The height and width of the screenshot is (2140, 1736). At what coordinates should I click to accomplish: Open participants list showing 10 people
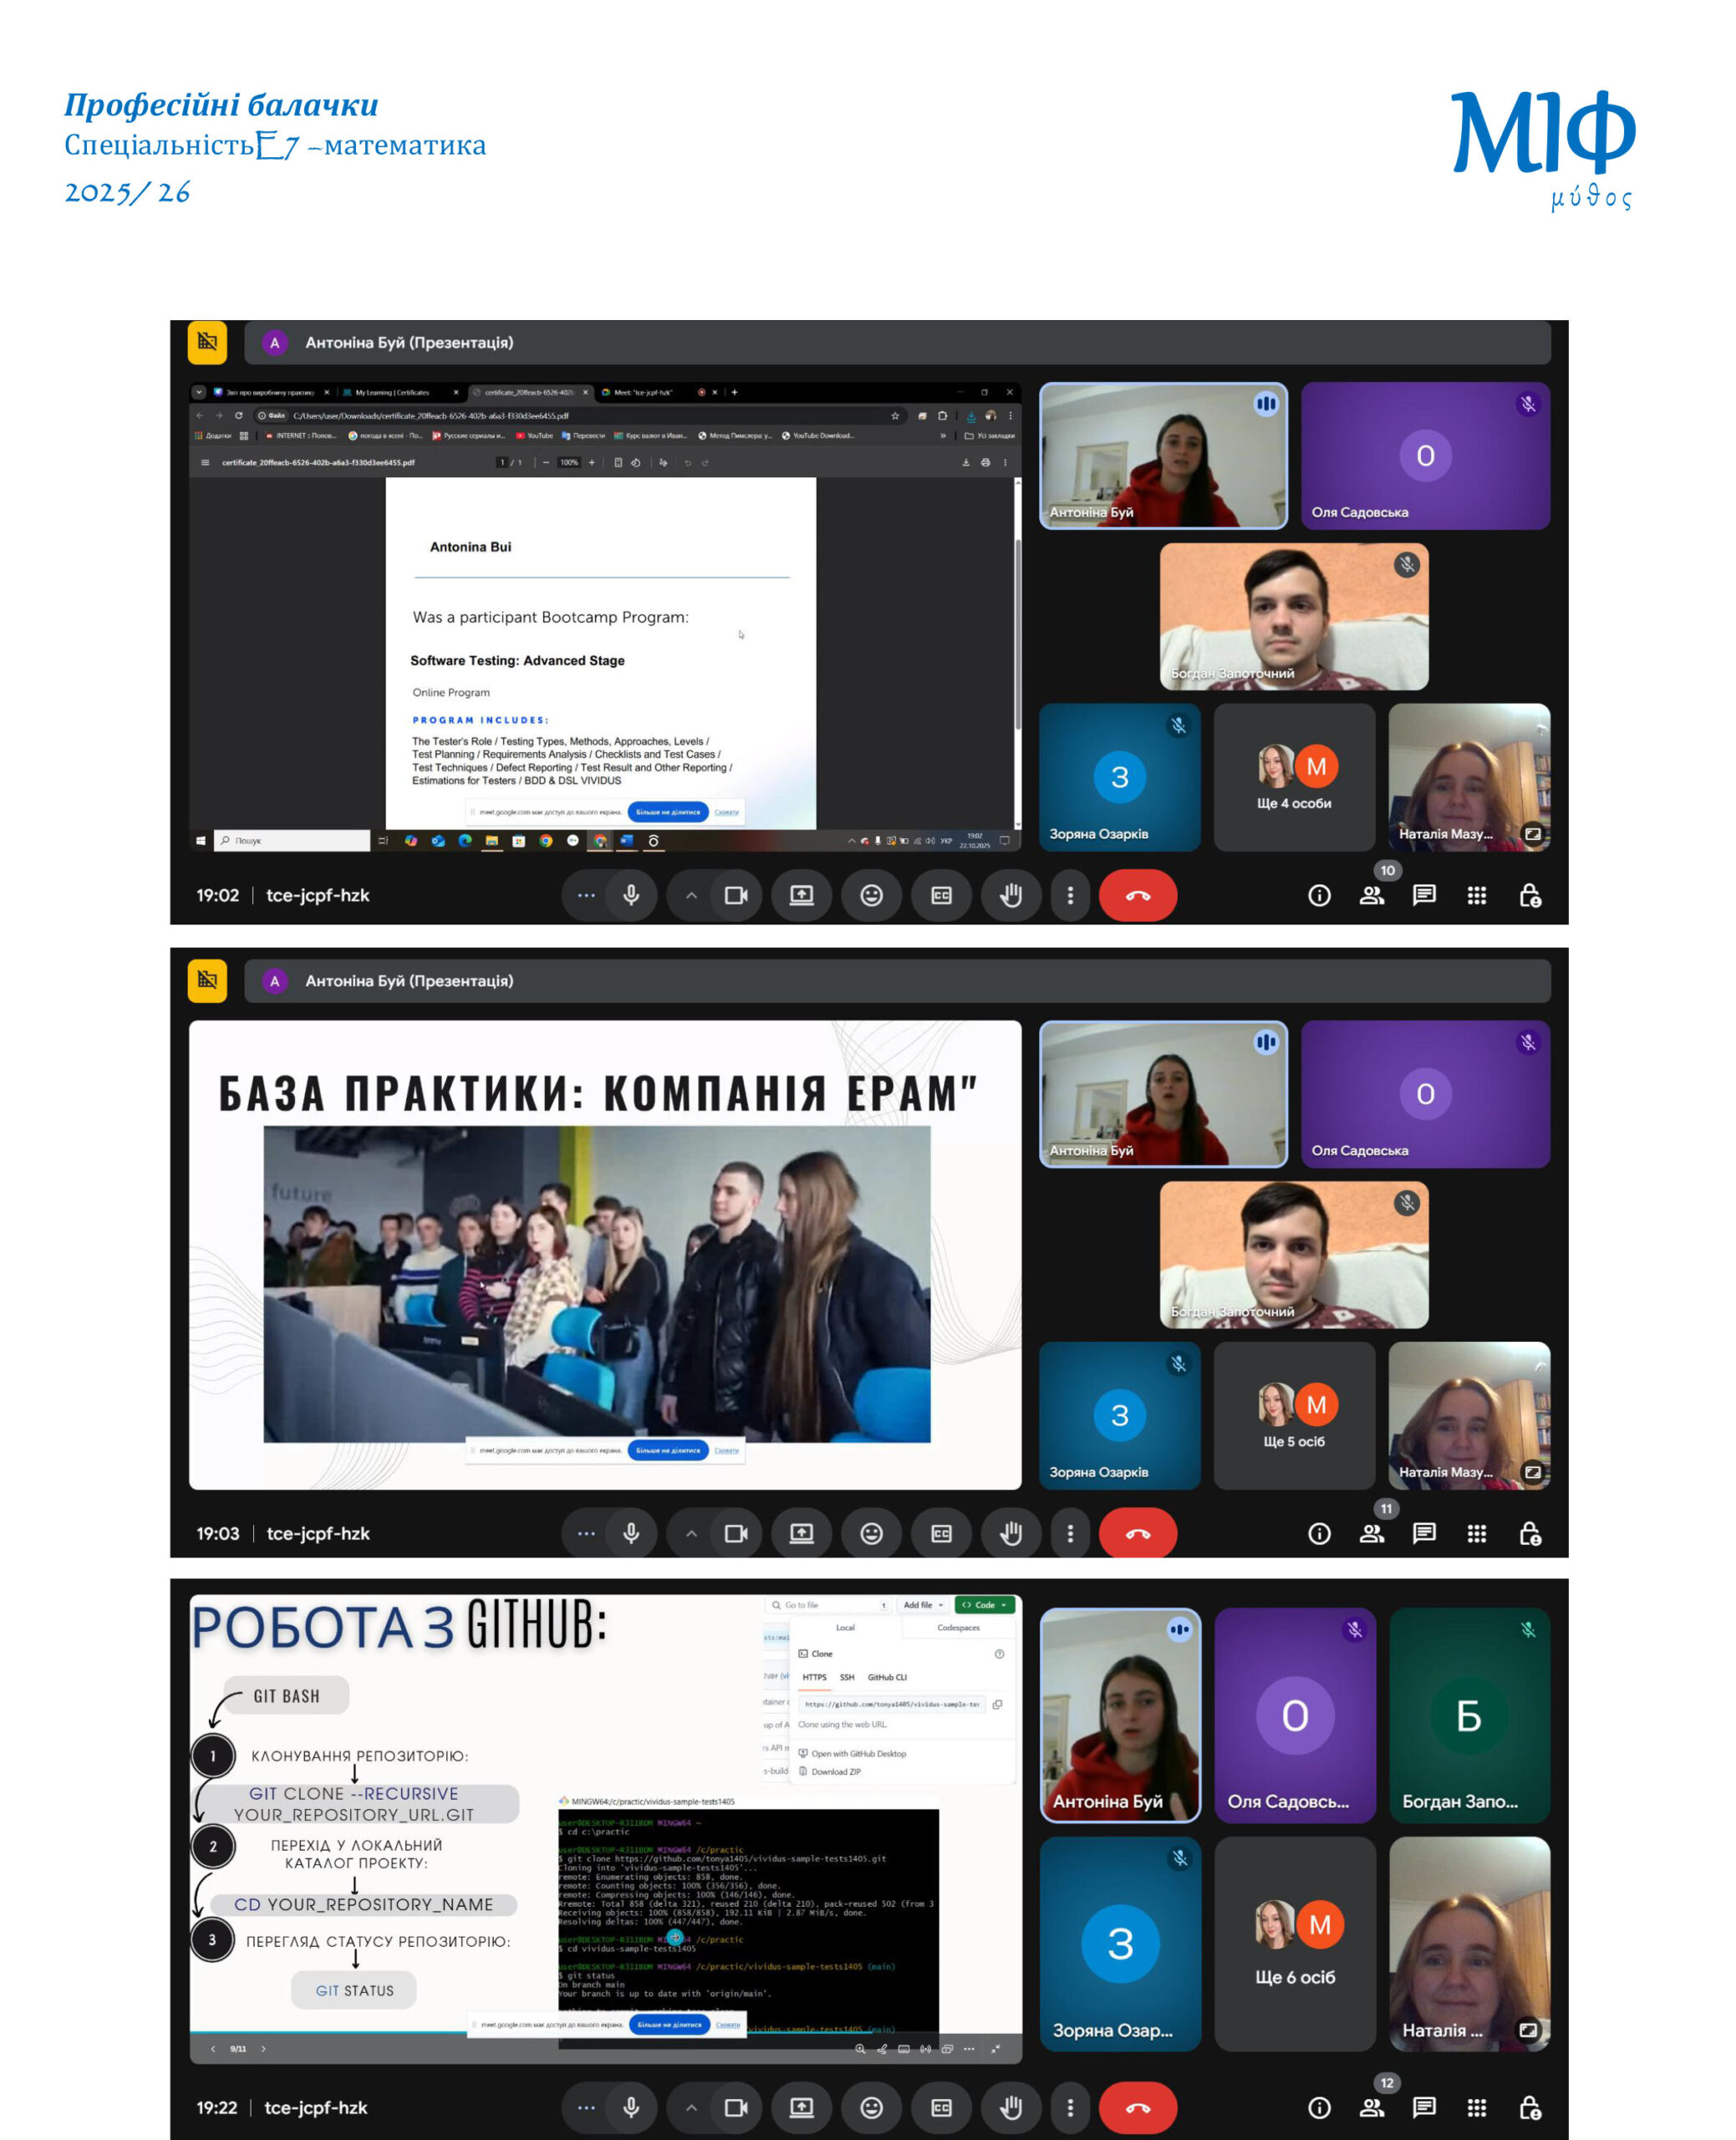(x=1371, y=895)
